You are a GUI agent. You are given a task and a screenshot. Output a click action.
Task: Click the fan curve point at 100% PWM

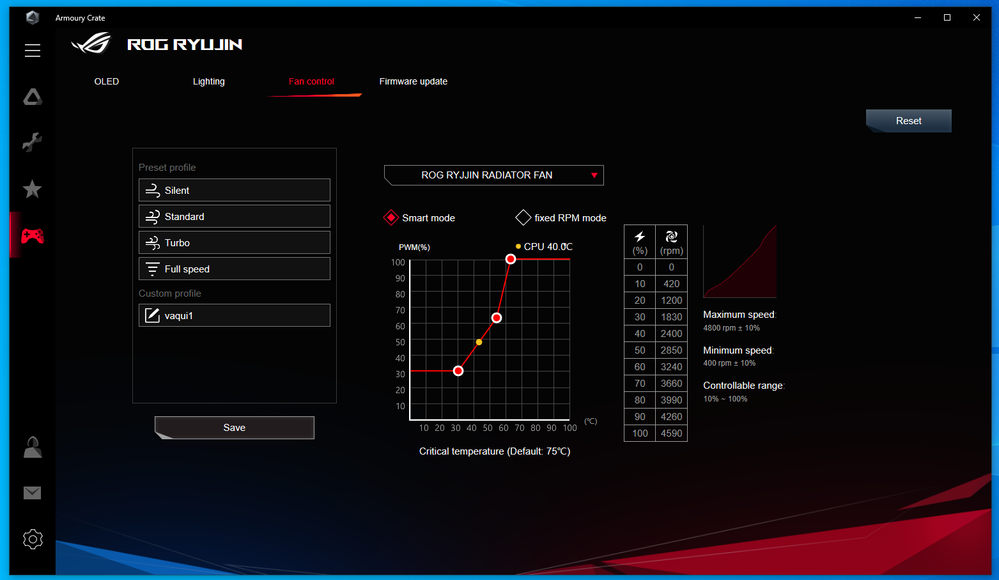click(510, 259)
